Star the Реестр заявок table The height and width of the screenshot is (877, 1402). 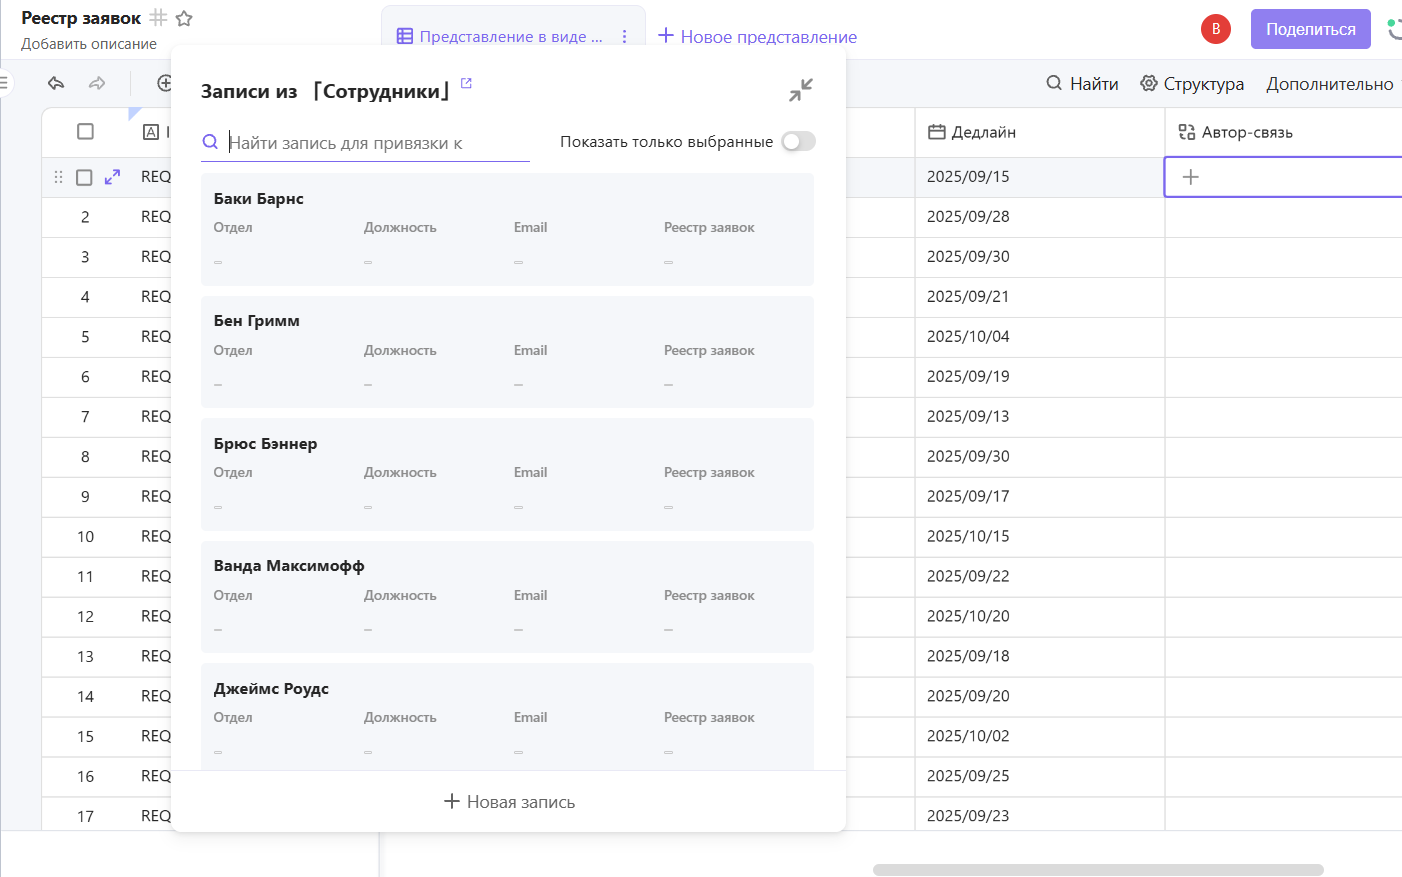click(x=184, y=18)
